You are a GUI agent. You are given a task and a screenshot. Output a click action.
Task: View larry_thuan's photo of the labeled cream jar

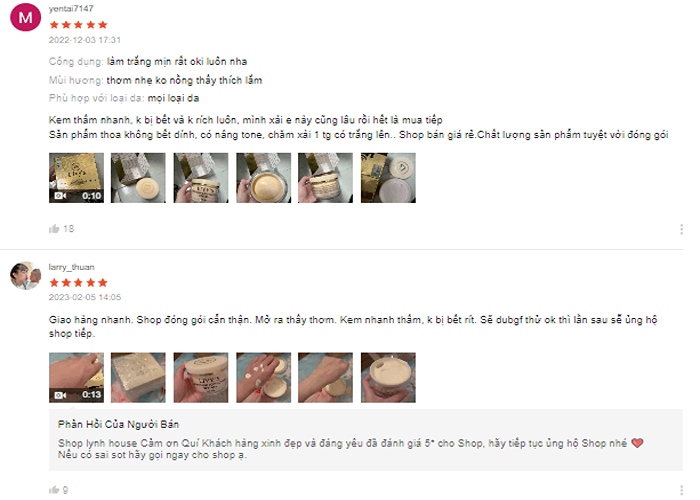click(201, 377)
